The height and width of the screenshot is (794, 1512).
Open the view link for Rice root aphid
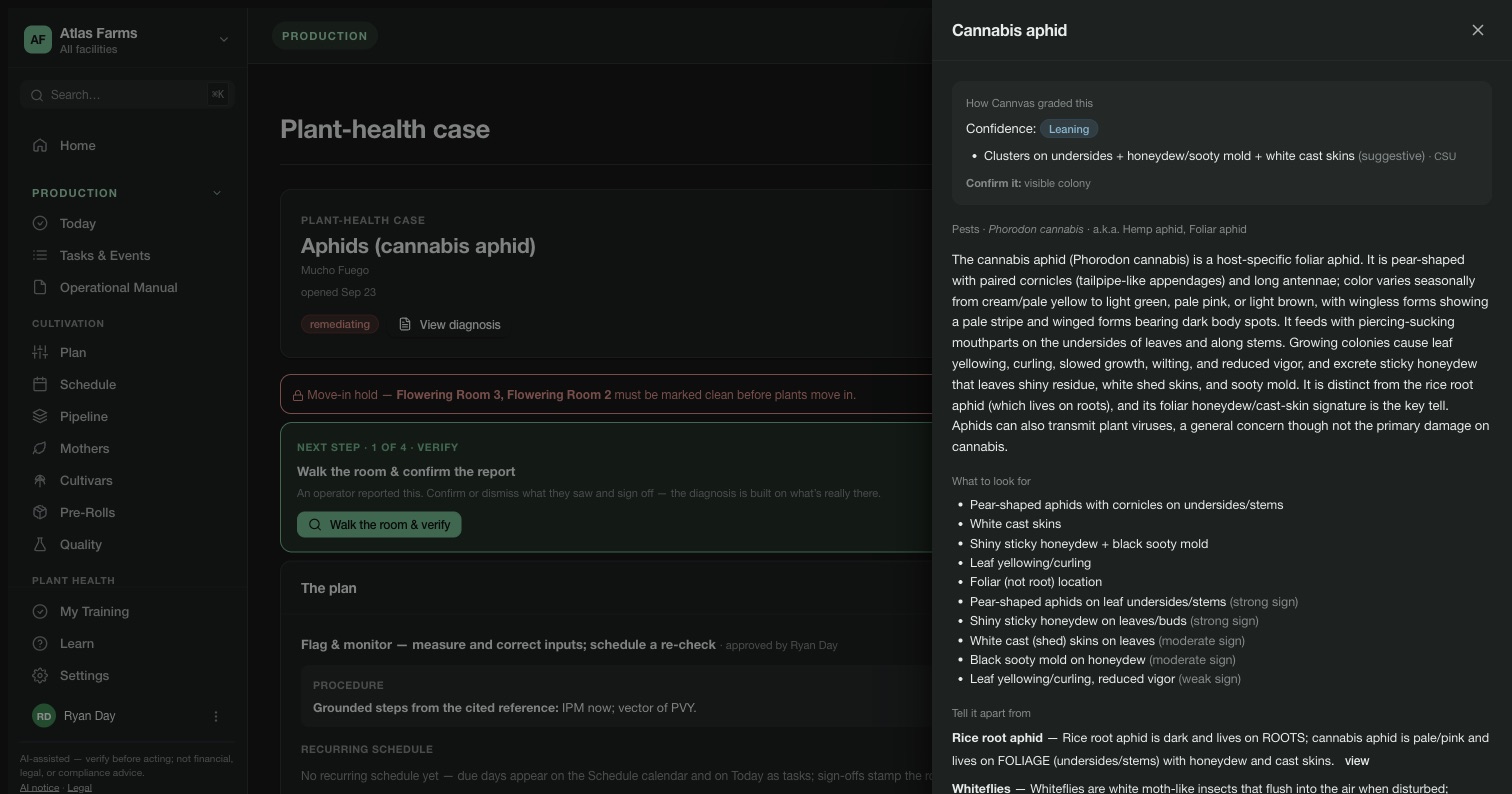coord(1357,761)
